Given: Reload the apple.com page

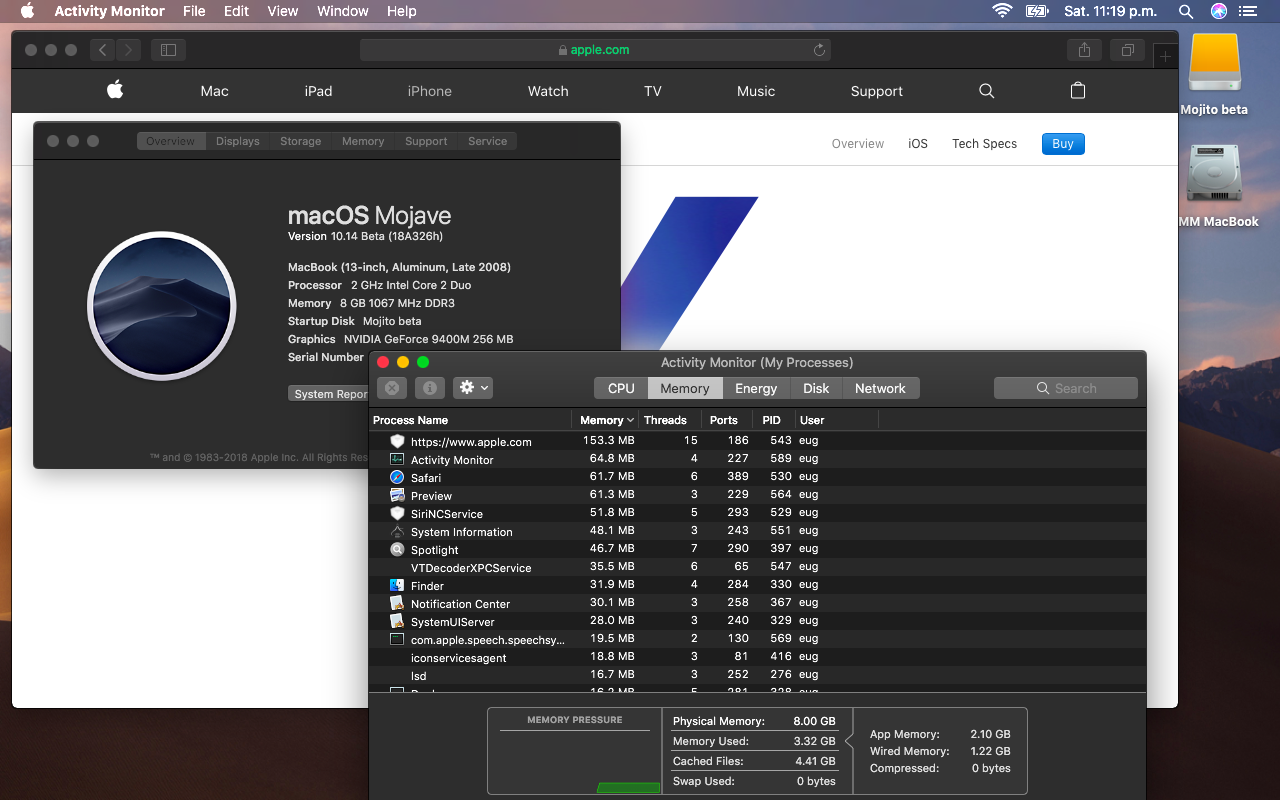Looking at the screenshot, I should click(x=819, y=50).
